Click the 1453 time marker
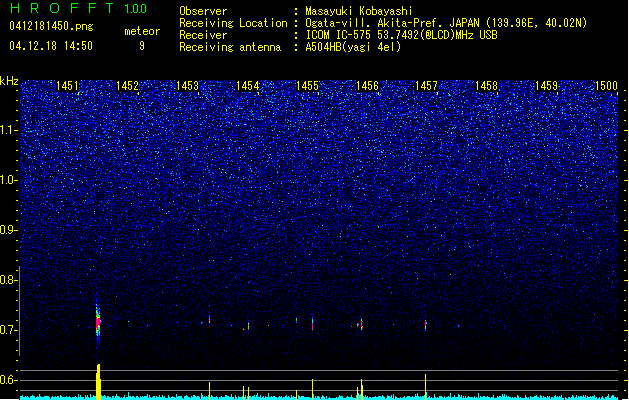Screen dimensions: 629x400 (x=187, y=86)
